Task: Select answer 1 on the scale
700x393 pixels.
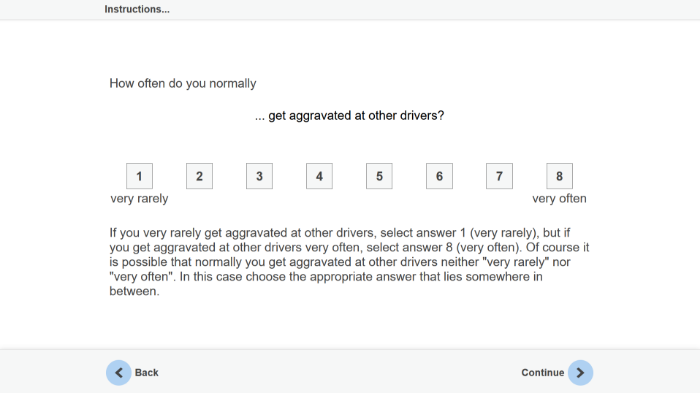Action: [x=139, y=176]
